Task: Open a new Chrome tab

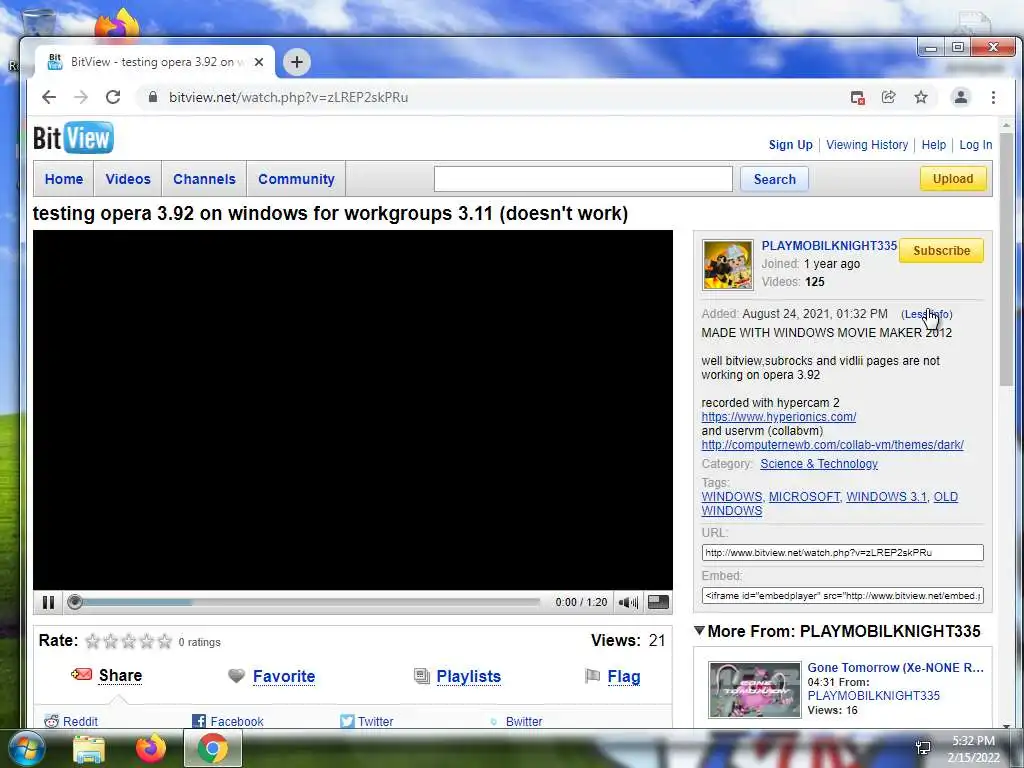Action: [x=296, y=62]
